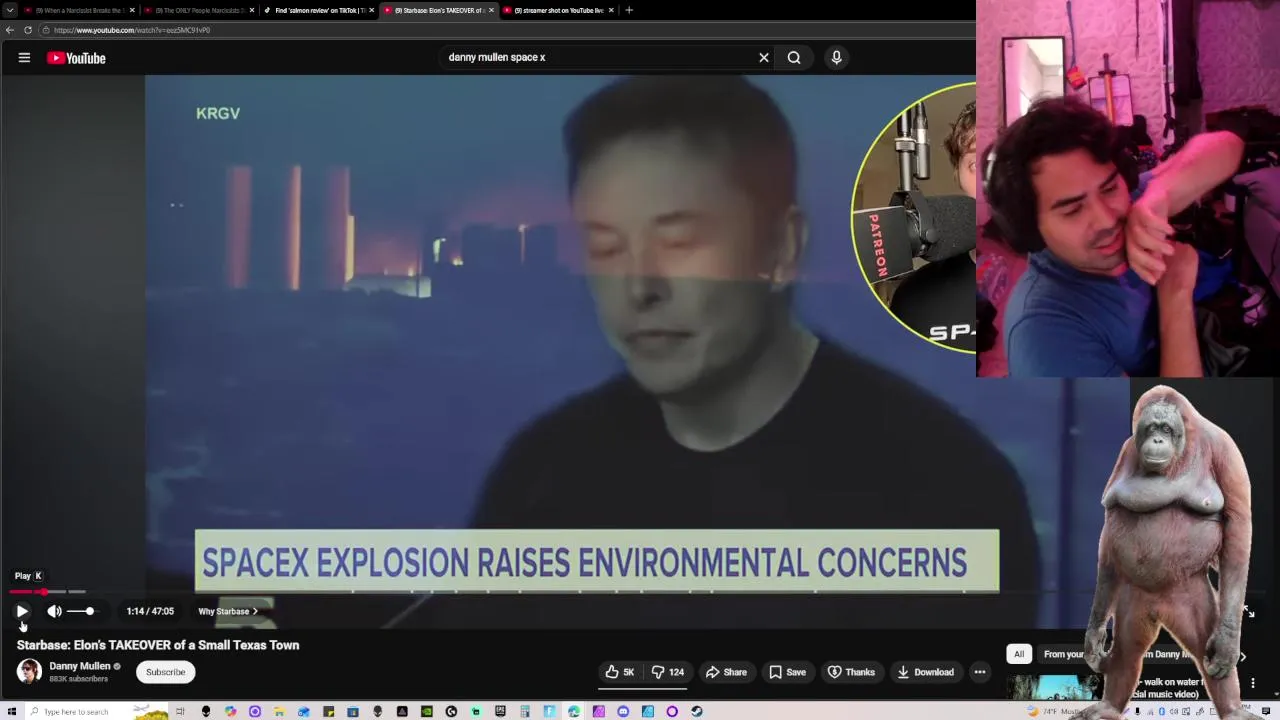Viewport: 1280px width, 720px height.
Task: Open options for the suggested sidebar video
Action: pyautogui.click(x=1252, y=684)
